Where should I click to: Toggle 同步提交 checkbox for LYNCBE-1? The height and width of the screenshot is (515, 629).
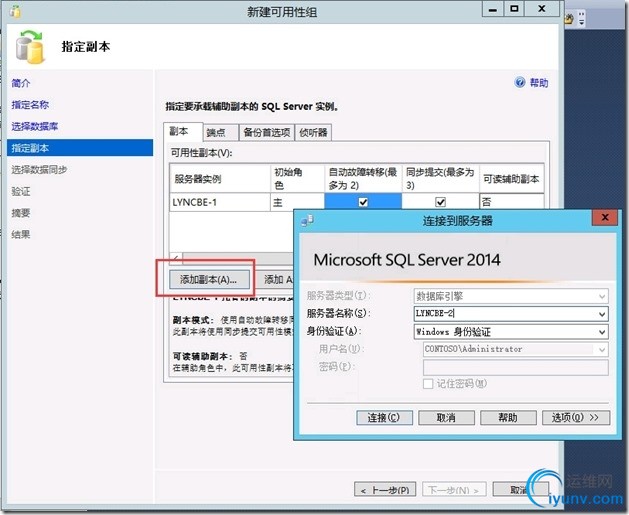tap(440, 202)
